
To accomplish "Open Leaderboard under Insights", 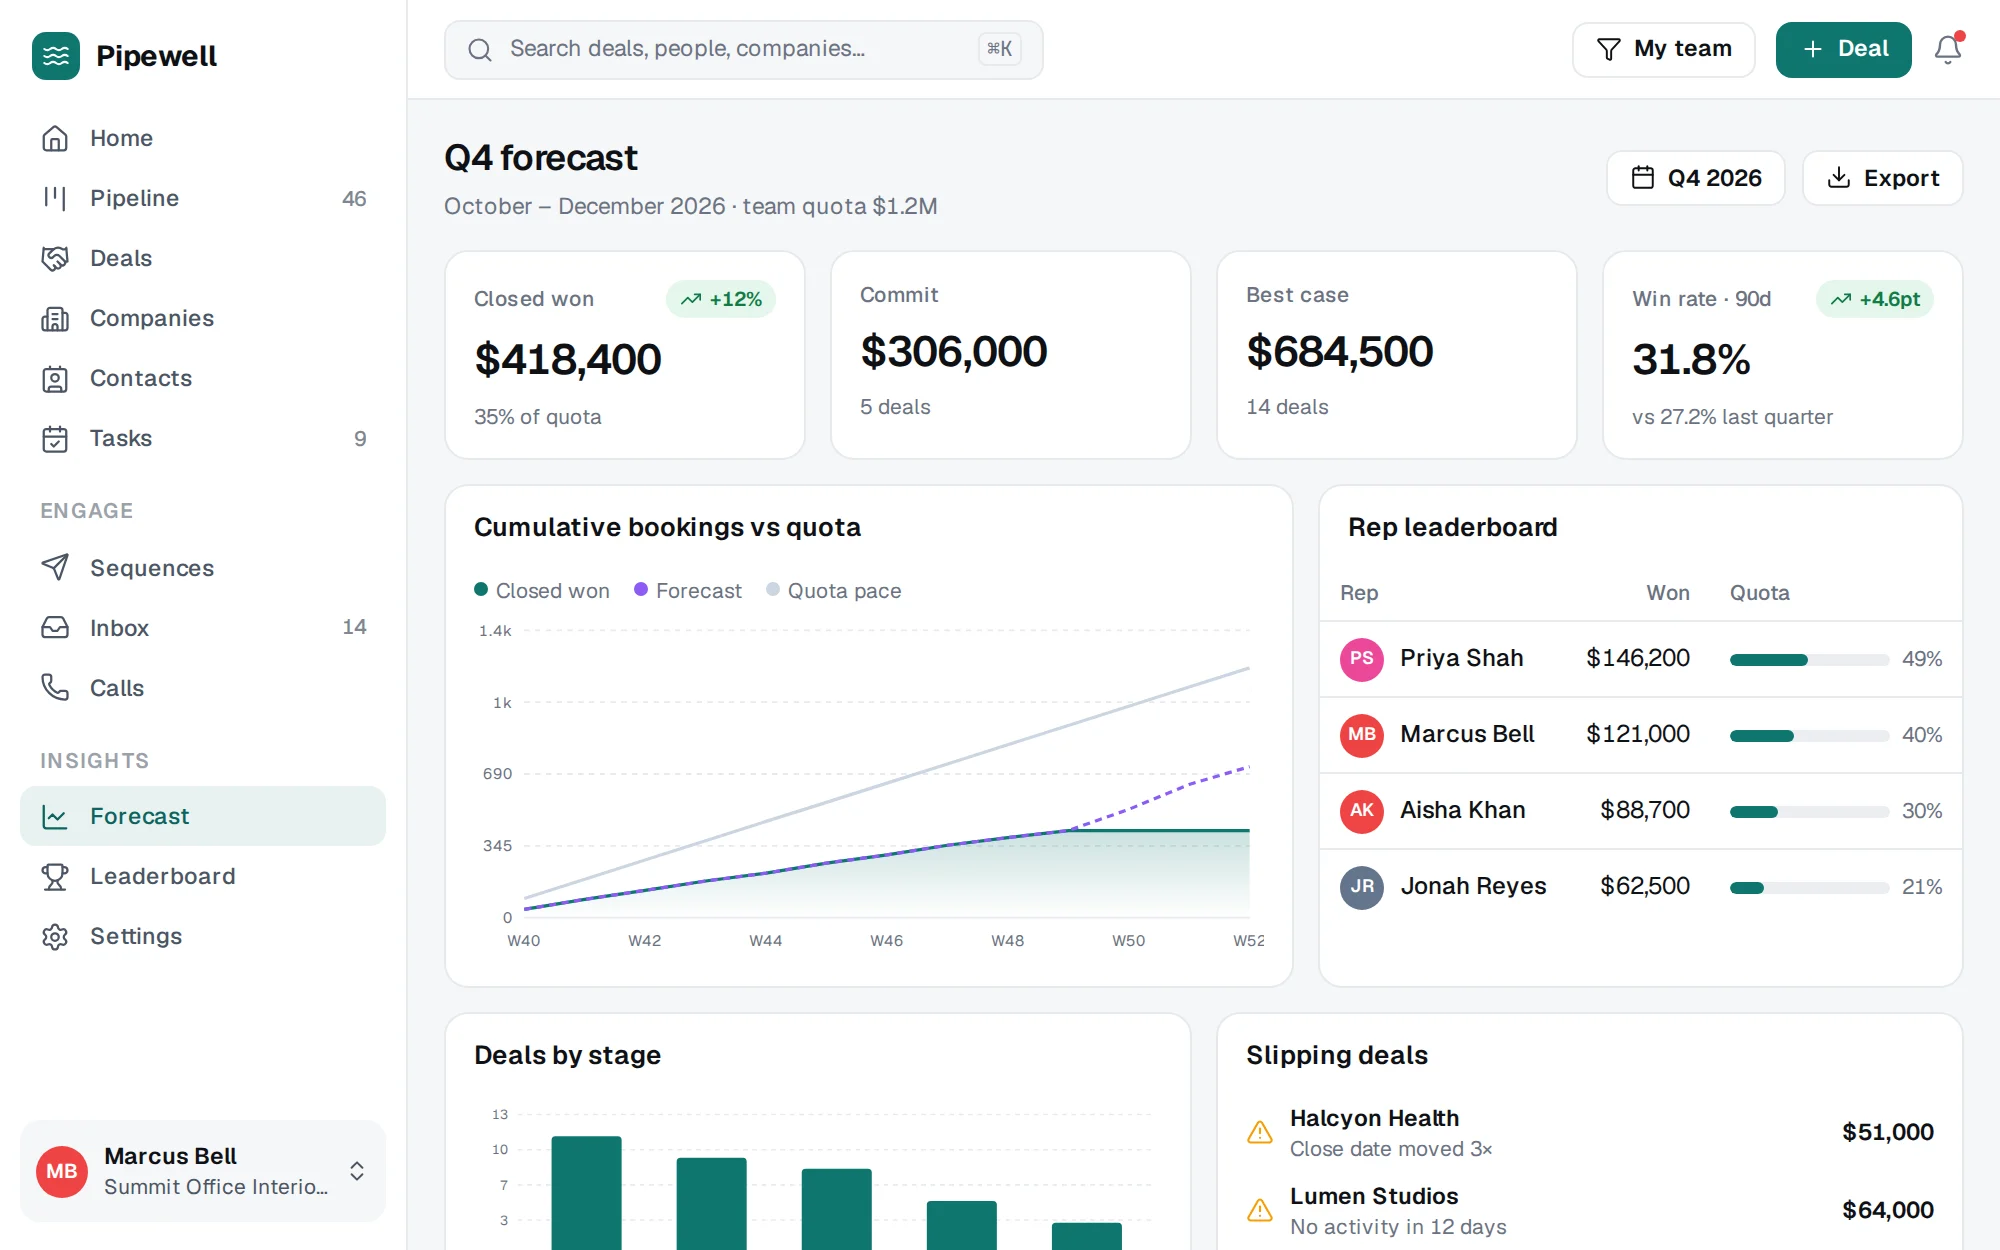I will pyautogui.click(x=203, y=876).
